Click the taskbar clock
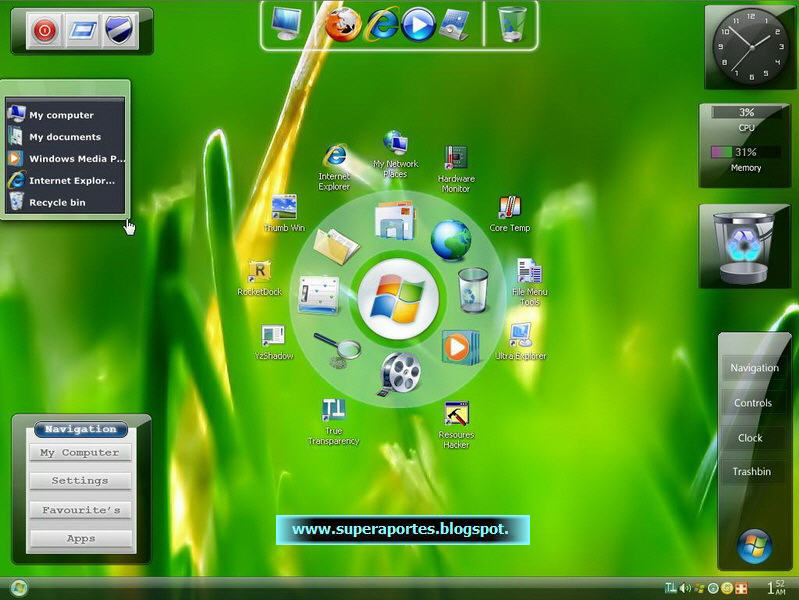Viewport: 799px width, 600px height. tap(776, 587)
